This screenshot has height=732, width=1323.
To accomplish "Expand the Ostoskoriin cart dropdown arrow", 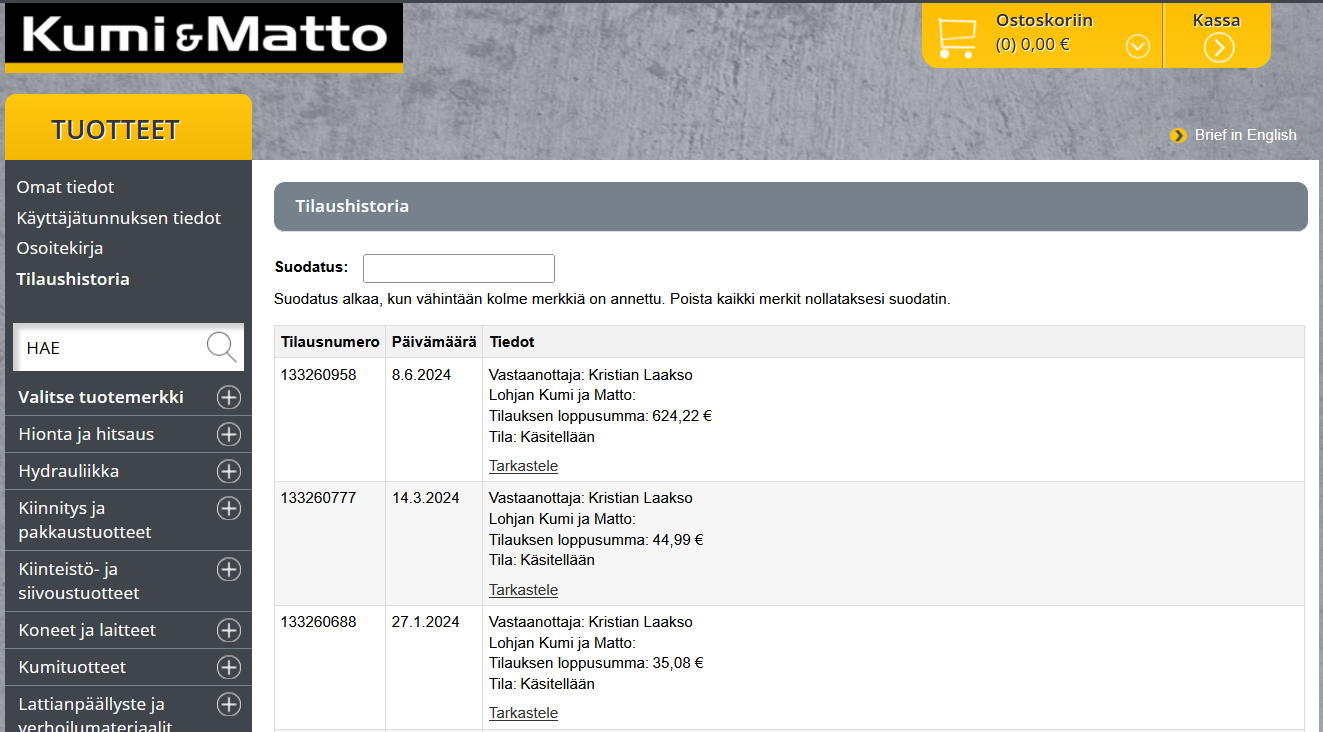I will 1137,46.
